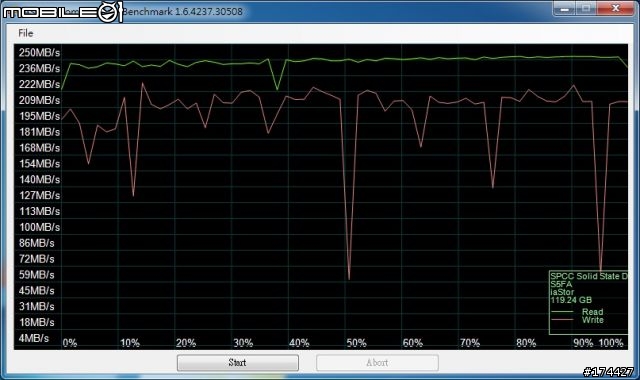Image resolution: width=640 pixels, height=380 pixels.
Task: Click the Benchmark window title text
Action: (182, 11)
